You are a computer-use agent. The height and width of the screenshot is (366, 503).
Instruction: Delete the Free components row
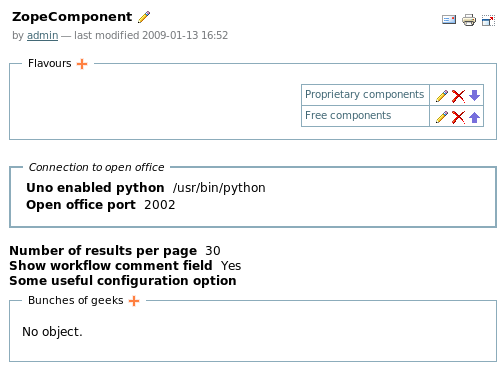pos(458,117)
